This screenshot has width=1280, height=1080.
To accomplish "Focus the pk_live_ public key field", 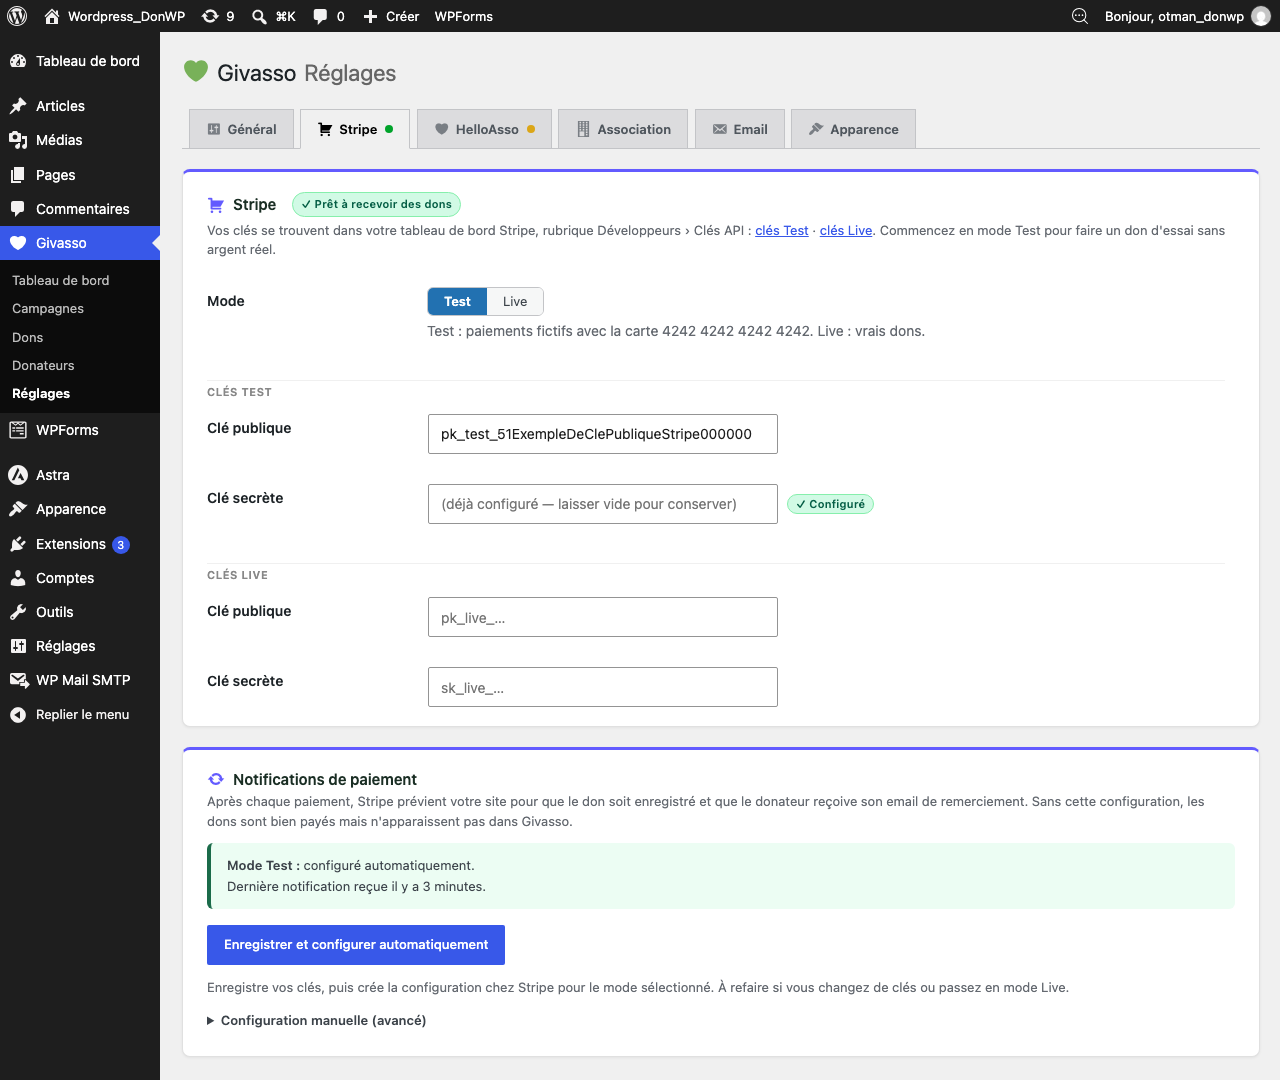I will click(603, 617).
